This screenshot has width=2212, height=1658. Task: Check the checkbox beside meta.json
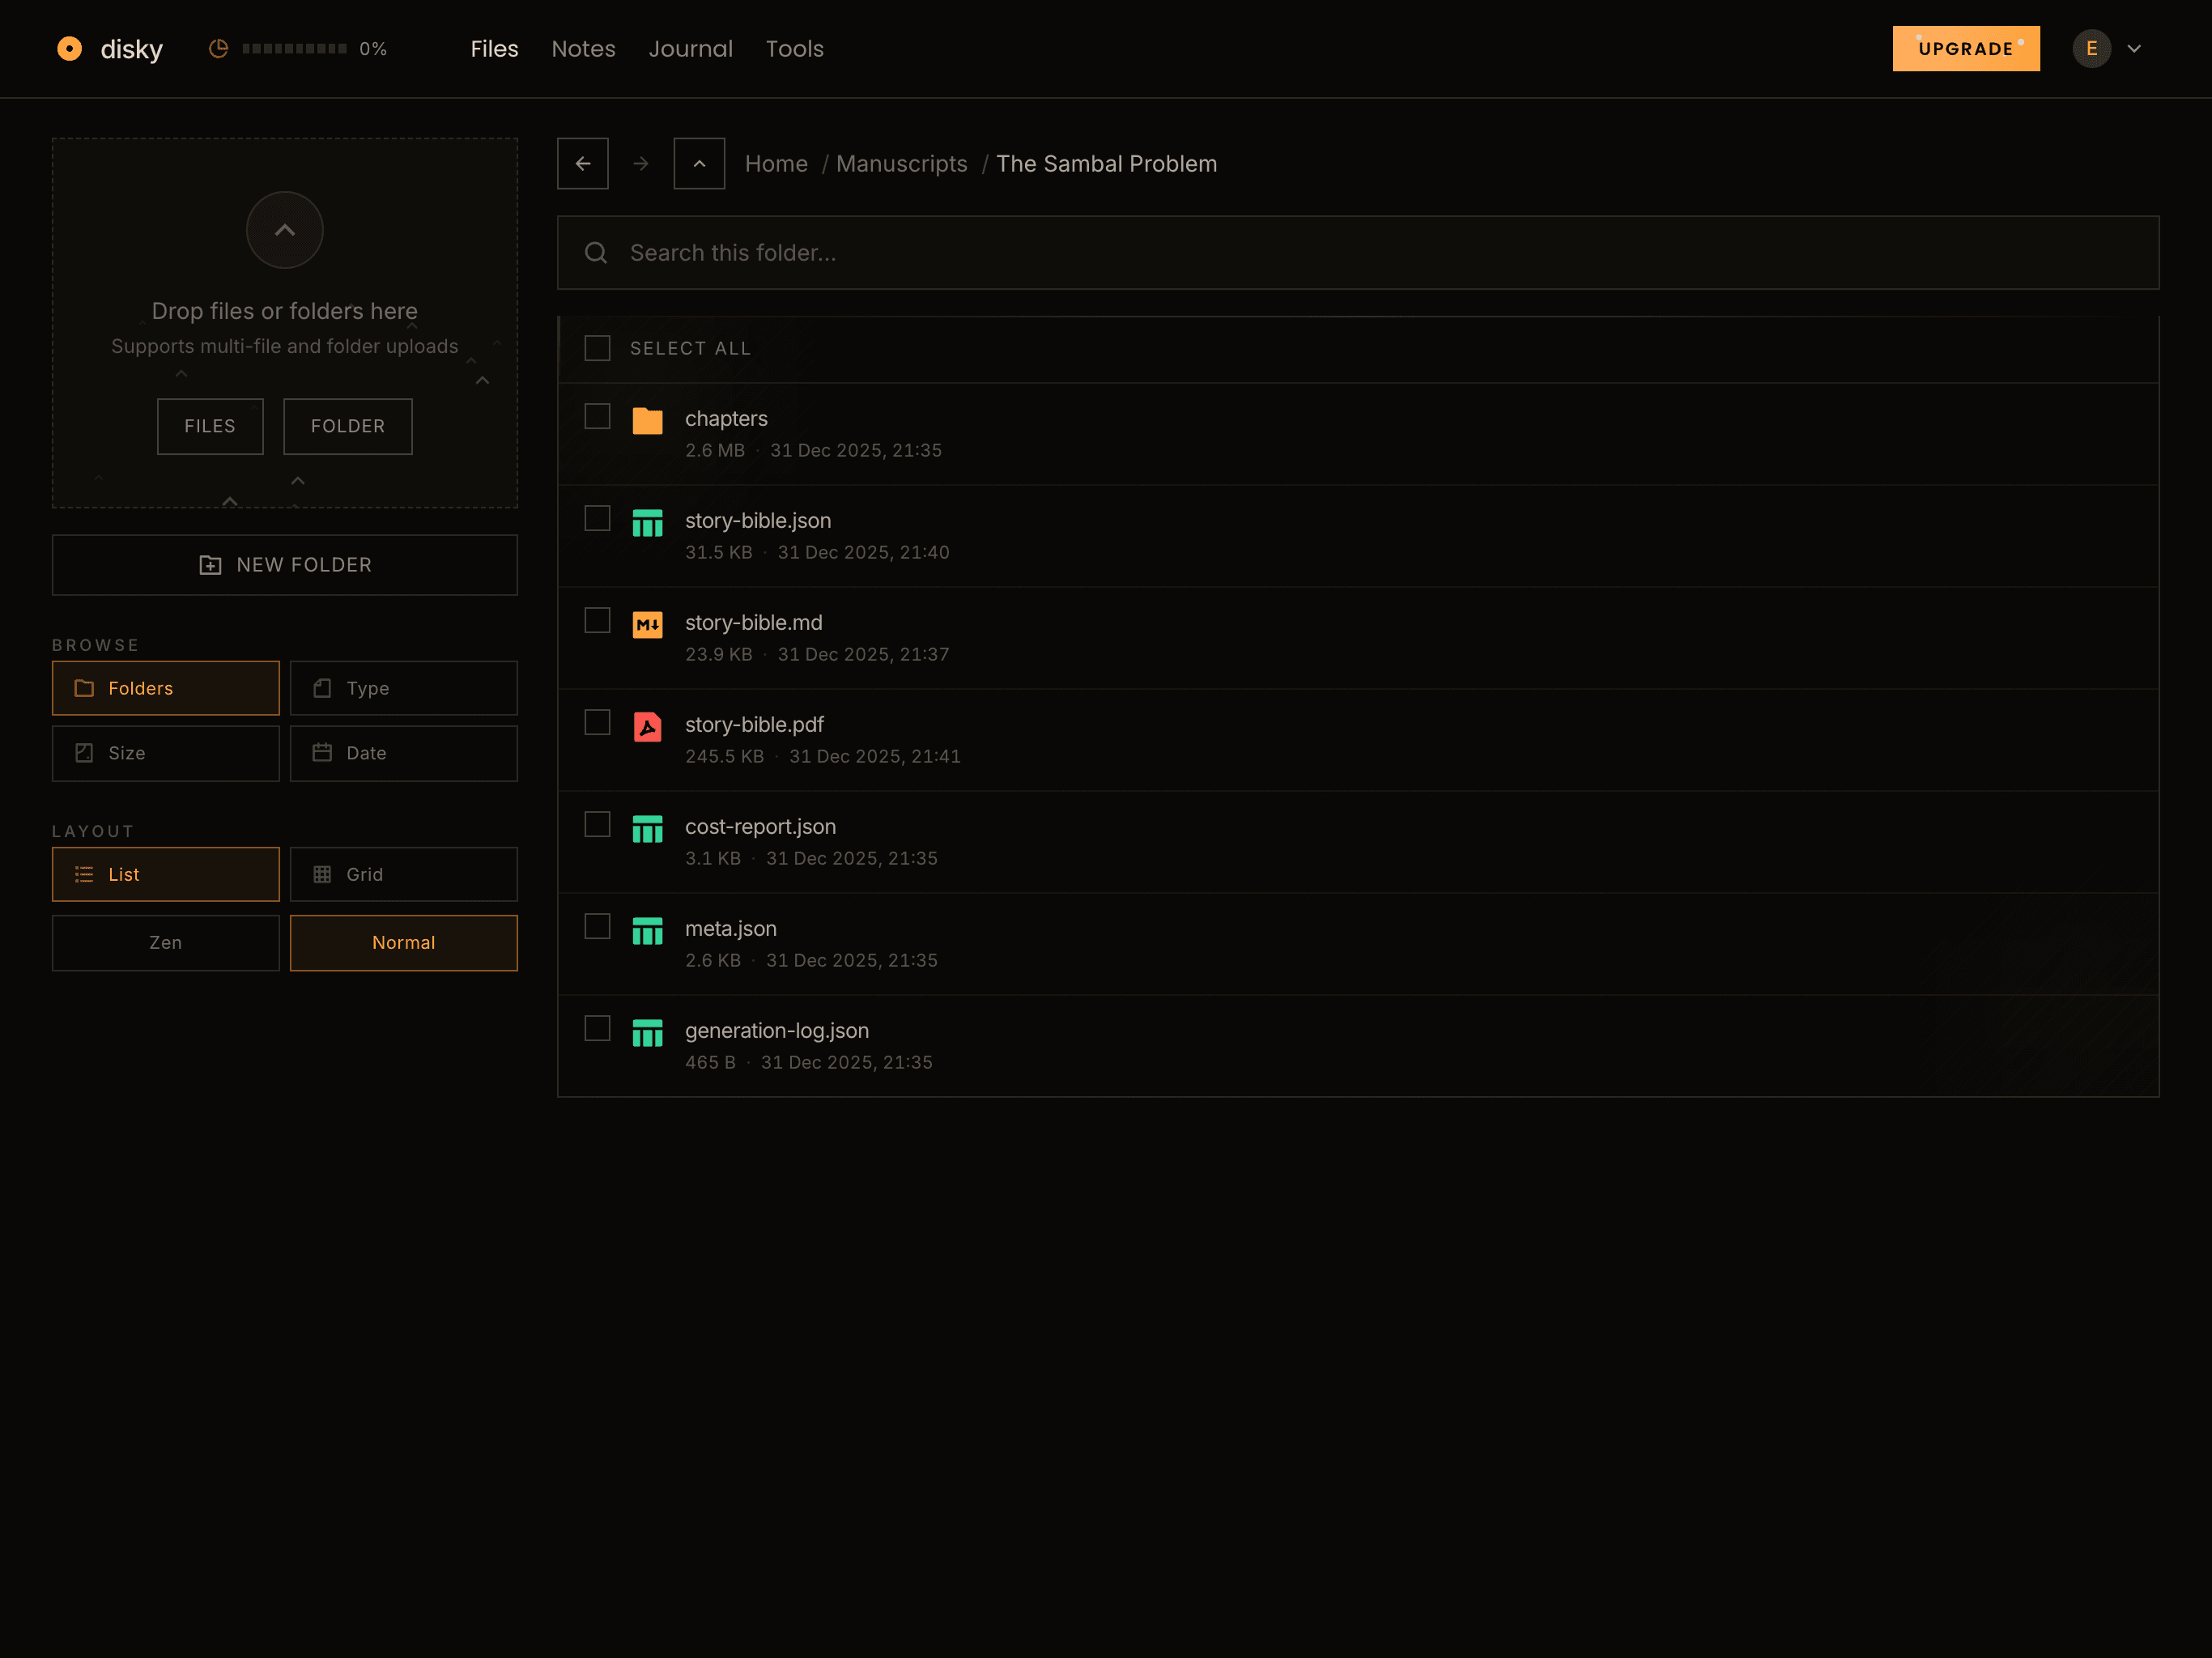(597, 926)
